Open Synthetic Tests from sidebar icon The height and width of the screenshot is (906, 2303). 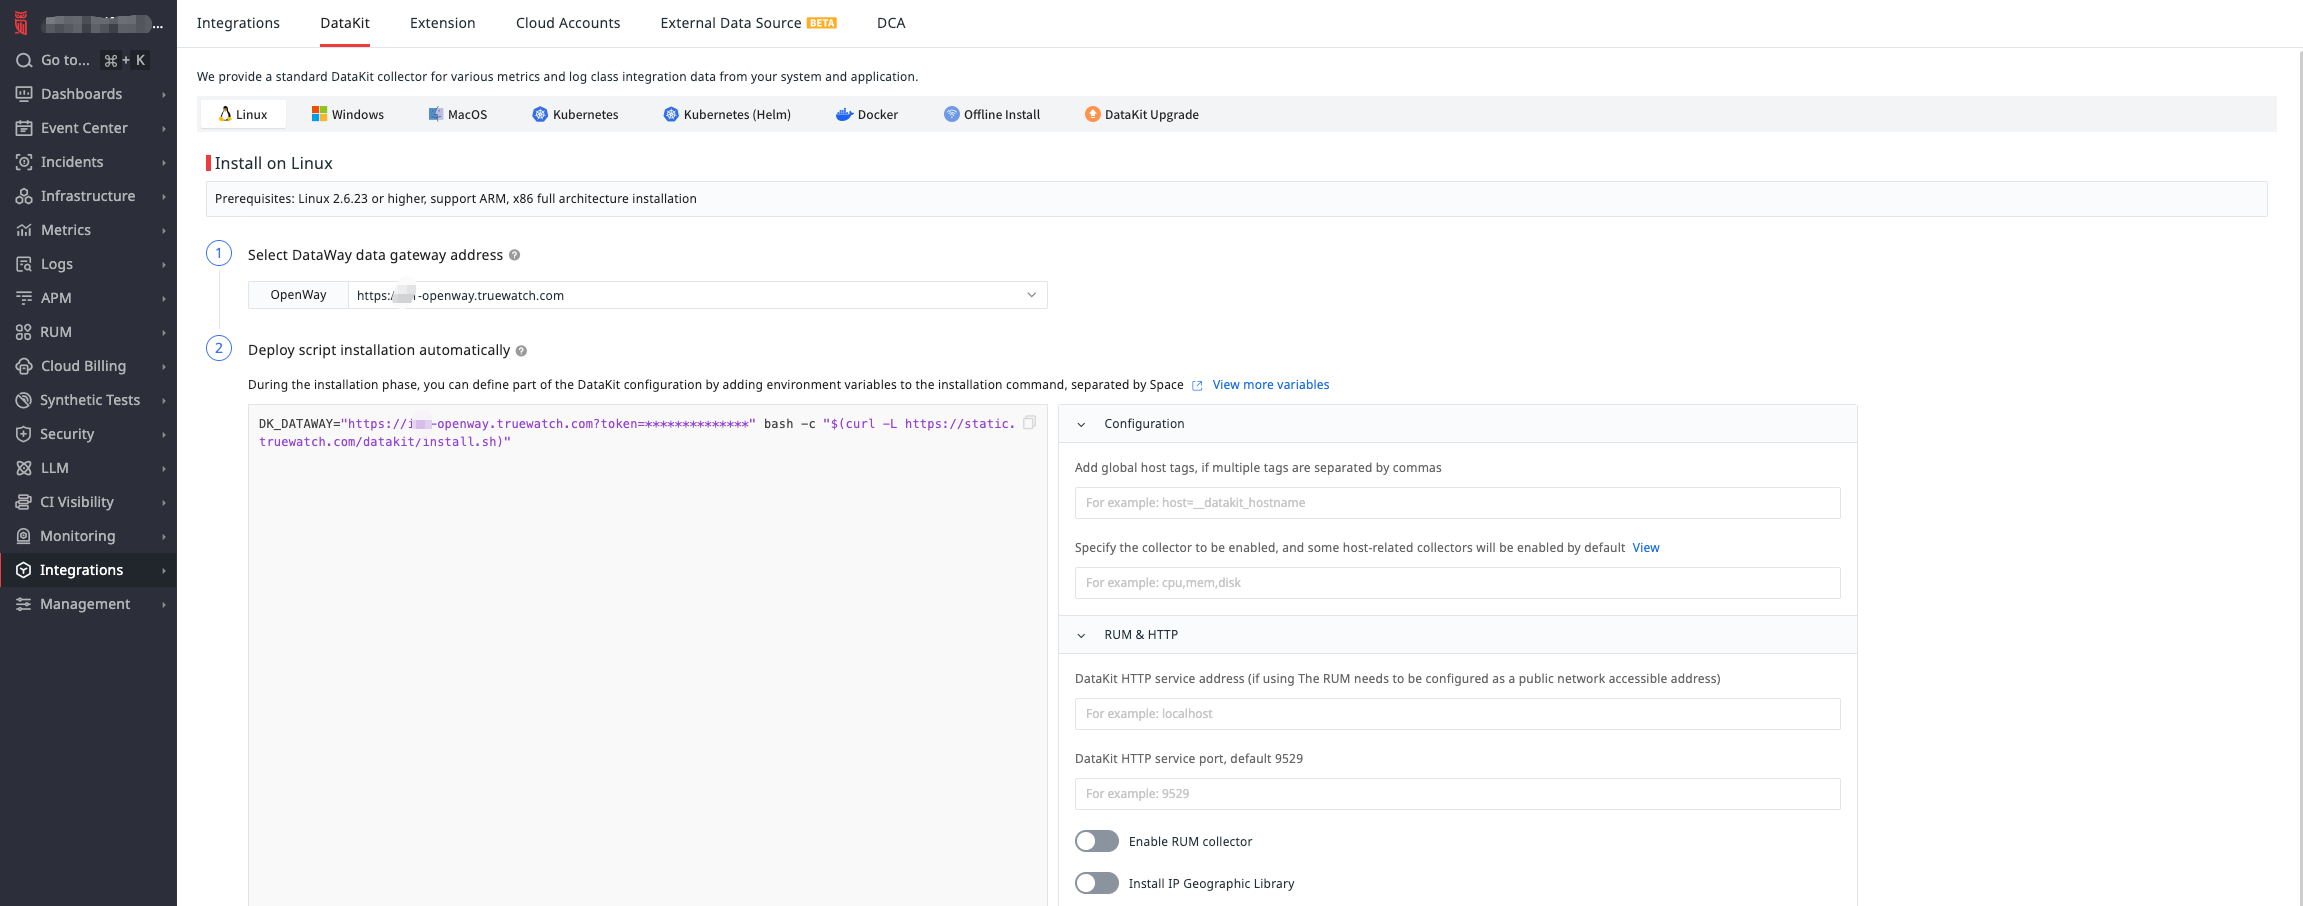pyautogui.click(x=24, y=400)
